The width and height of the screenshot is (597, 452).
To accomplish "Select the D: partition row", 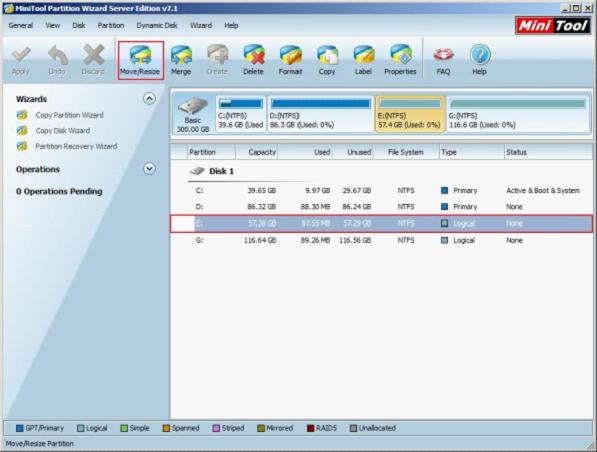I will click(x=382, y=207).
